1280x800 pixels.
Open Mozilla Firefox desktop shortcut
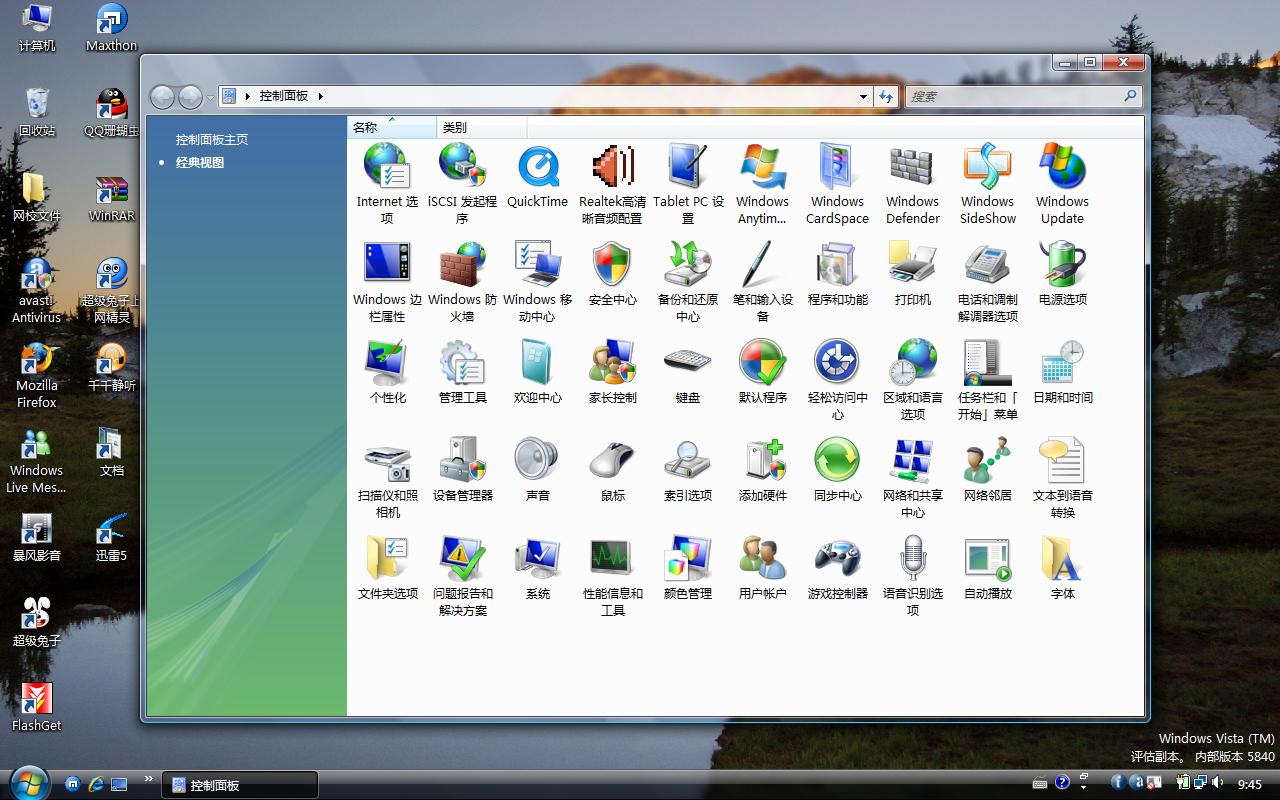tap(37, 376)
